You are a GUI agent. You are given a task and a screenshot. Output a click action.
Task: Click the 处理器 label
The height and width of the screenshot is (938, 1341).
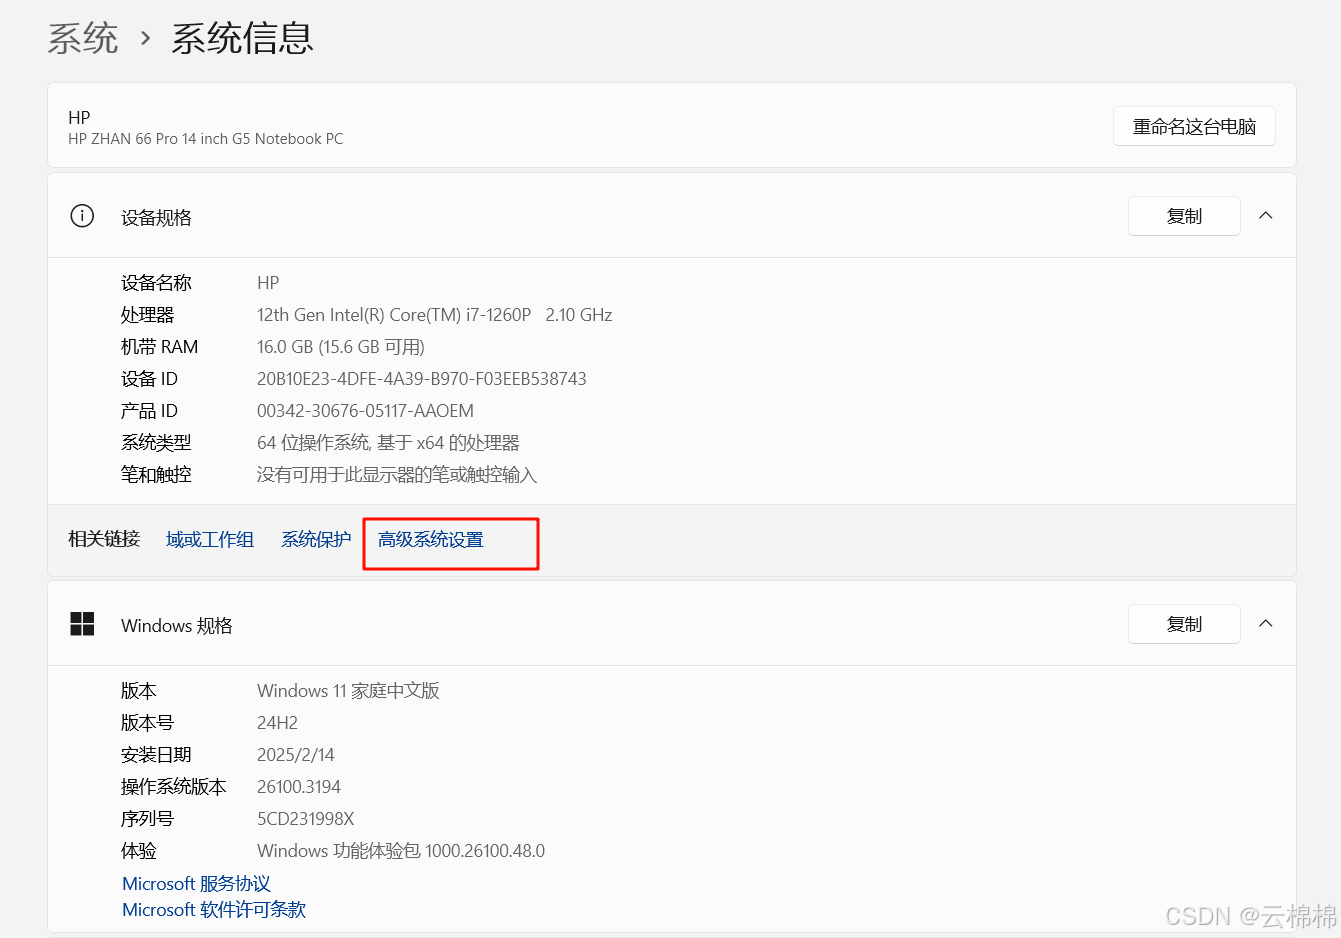coord(147,315)
